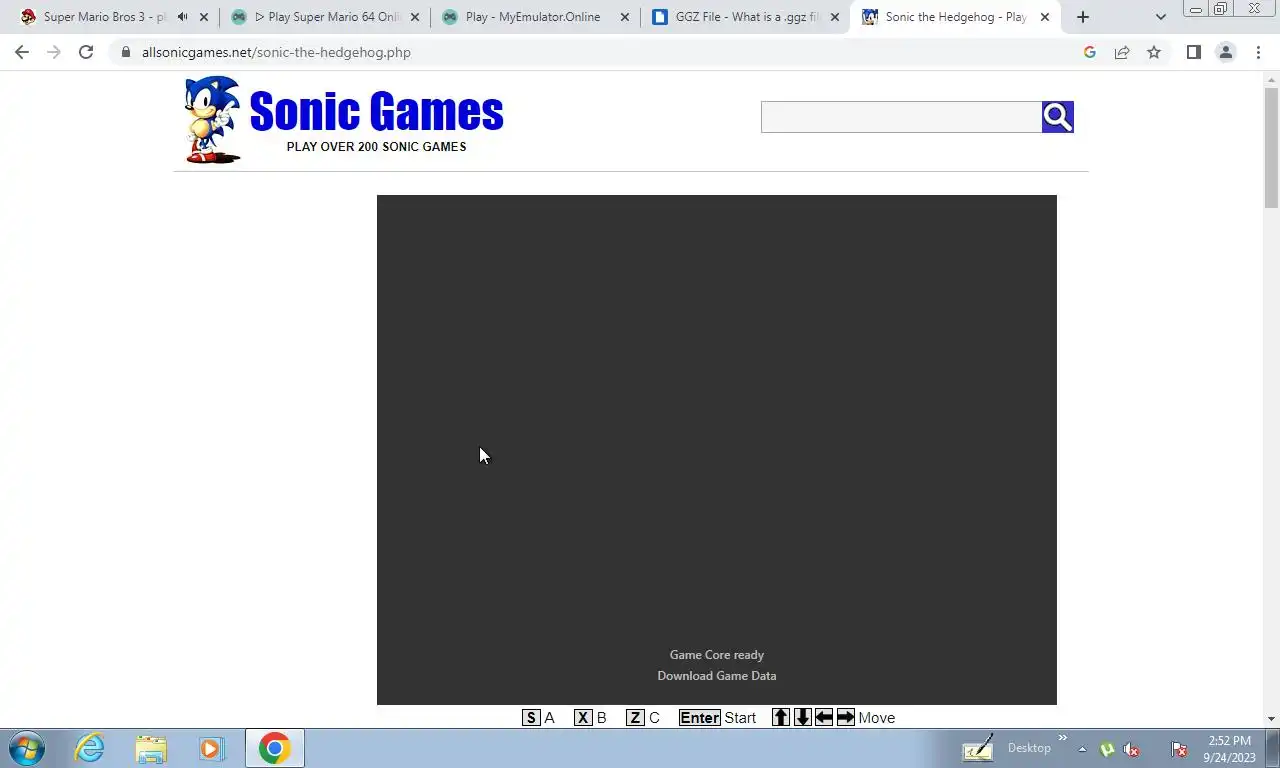Click the muted volume tray icon
The image size is (1280, 768).
point(1132,749)
